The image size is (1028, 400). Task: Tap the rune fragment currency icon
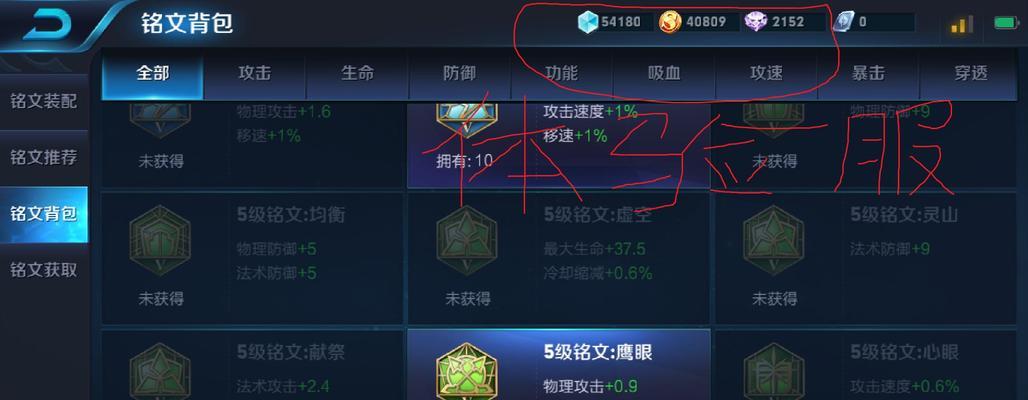click(843, 22)
